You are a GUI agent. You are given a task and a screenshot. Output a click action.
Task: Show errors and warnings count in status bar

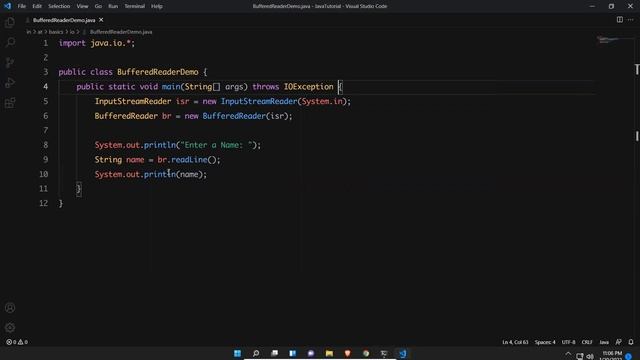[17, 342]
